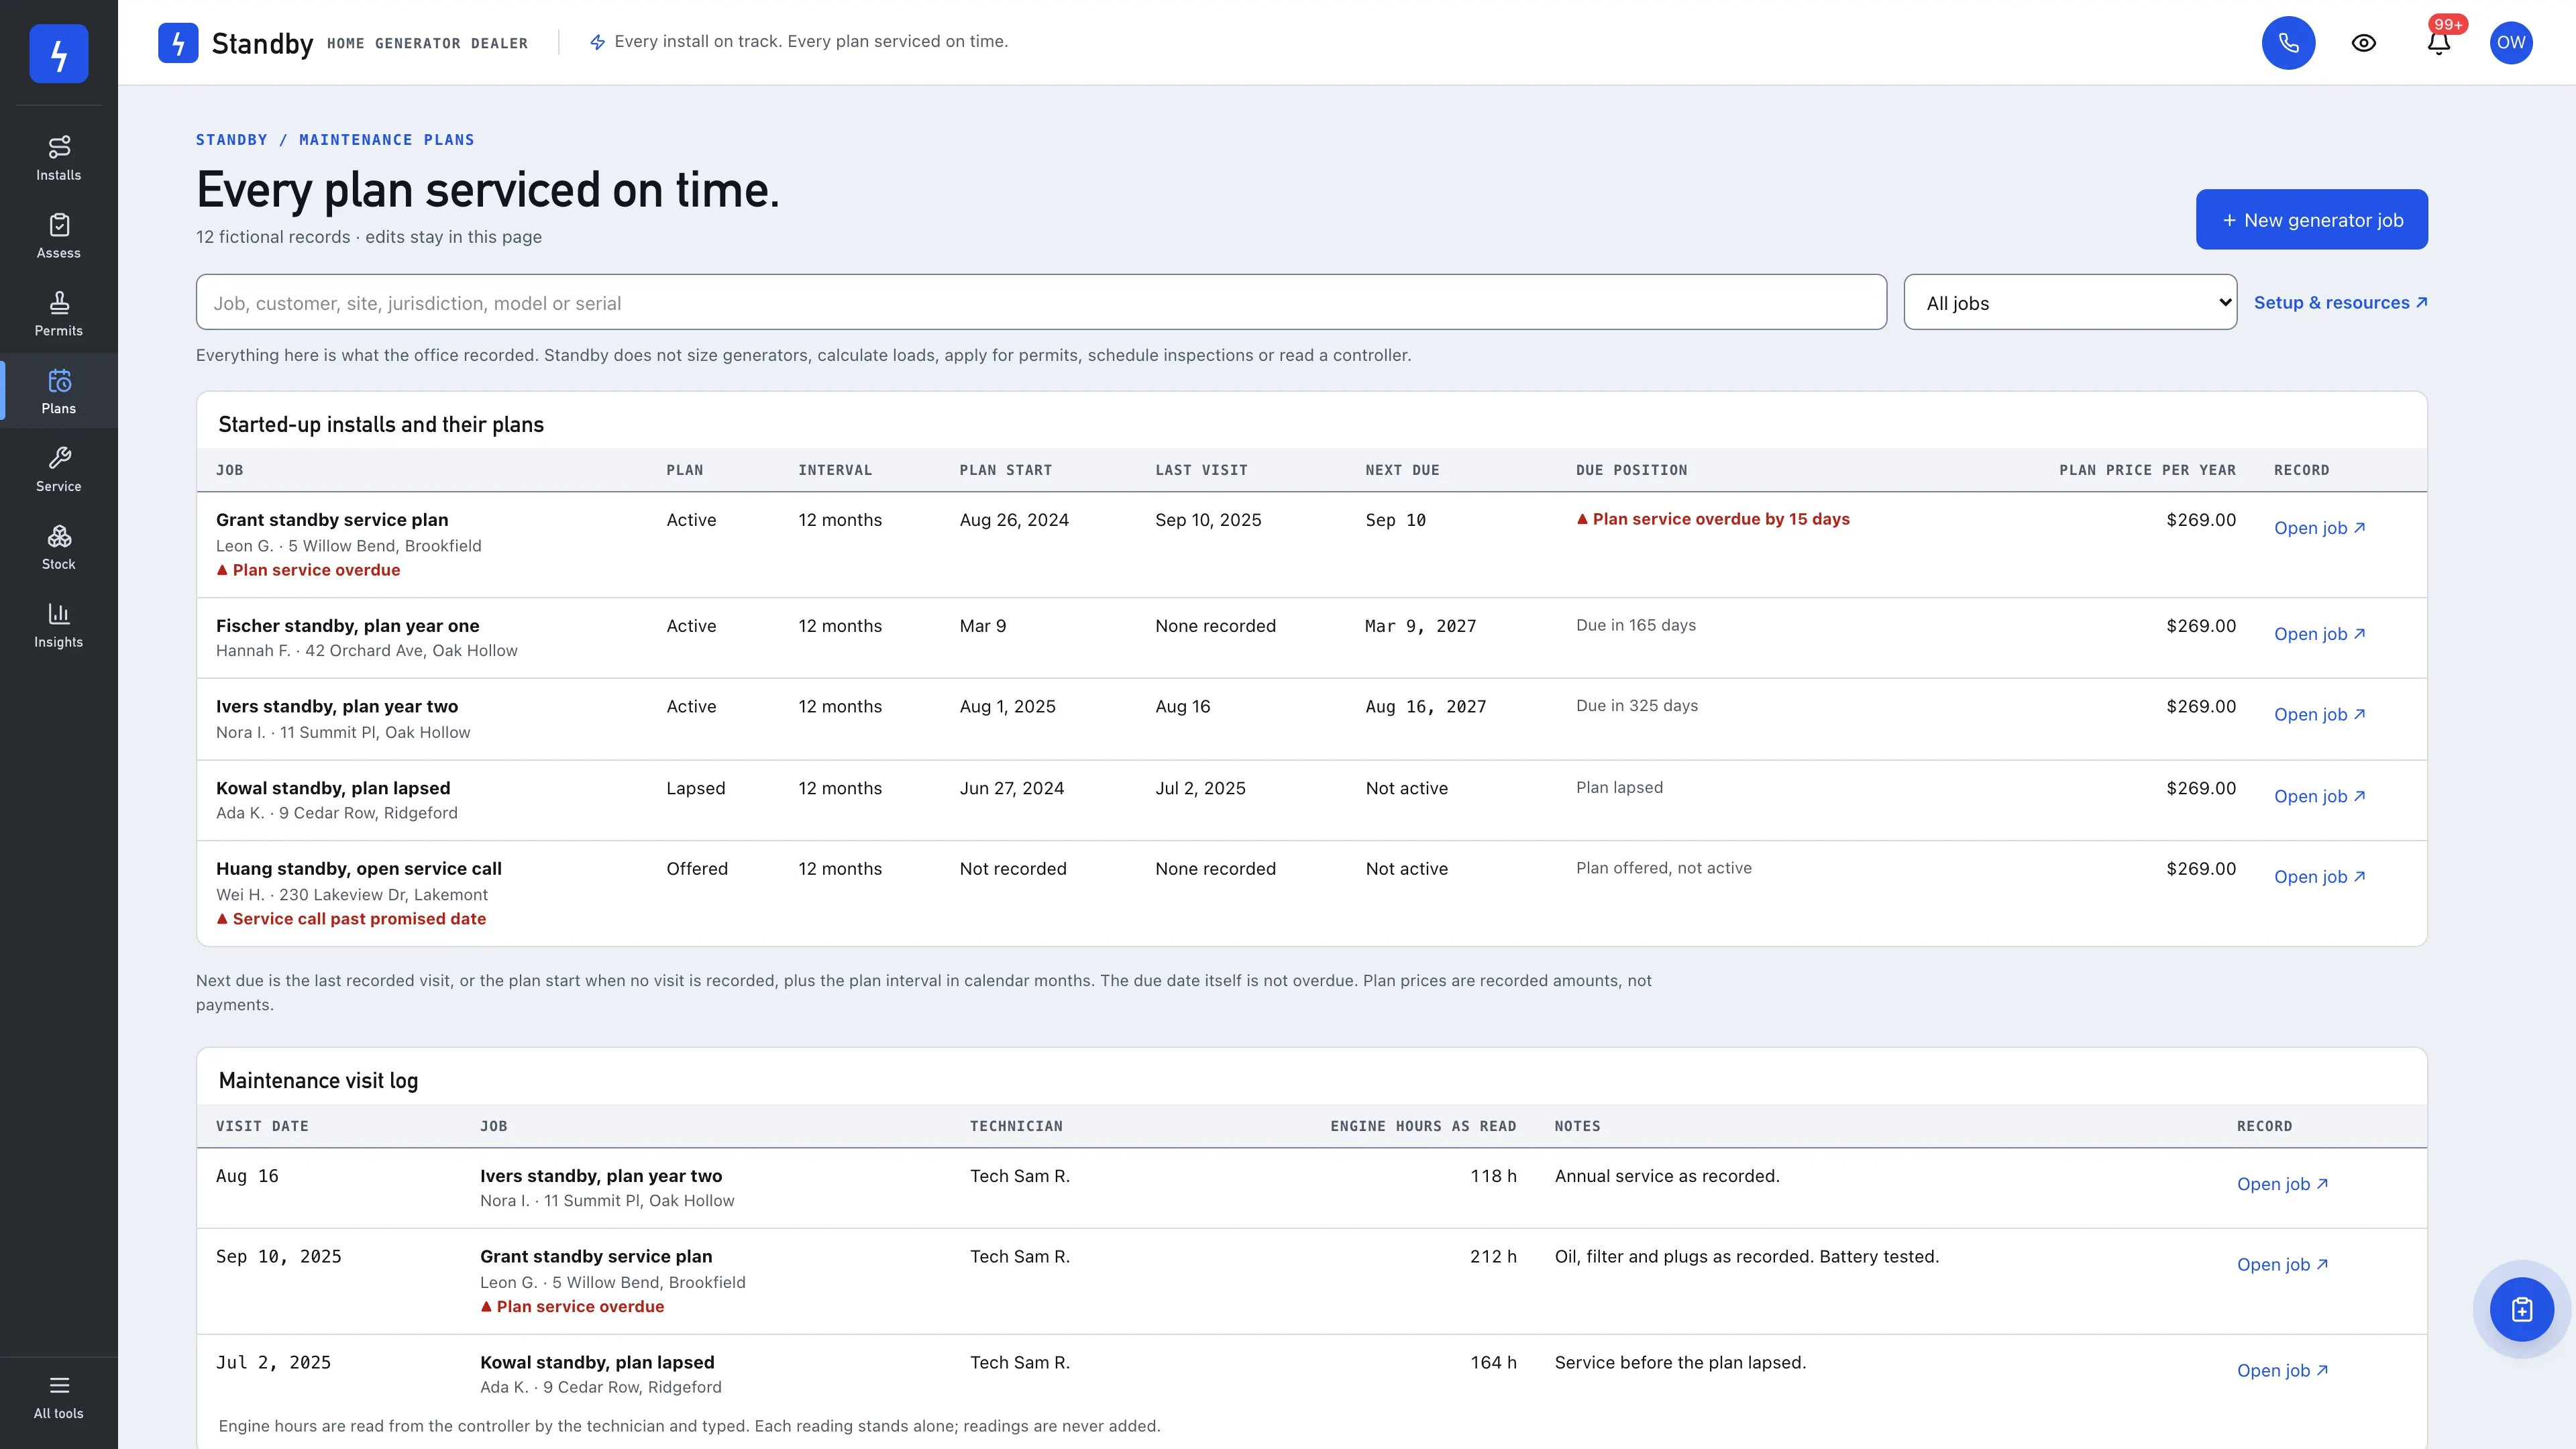Click the 'ENGINE HOURS AS READ' column header
This screenshot has width=2576, height=1449.
[1423, 1126]
